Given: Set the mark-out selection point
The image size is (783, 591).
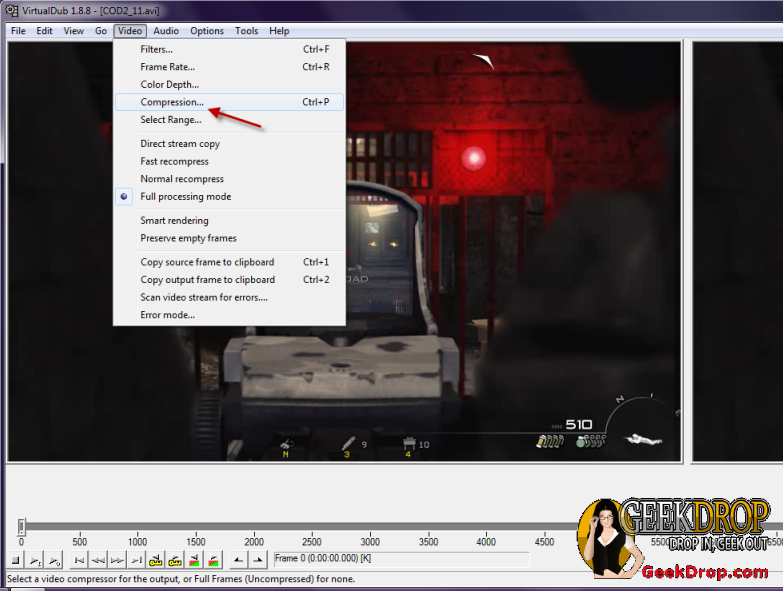Looking at the screenshot, I should [x=258, y=560].
